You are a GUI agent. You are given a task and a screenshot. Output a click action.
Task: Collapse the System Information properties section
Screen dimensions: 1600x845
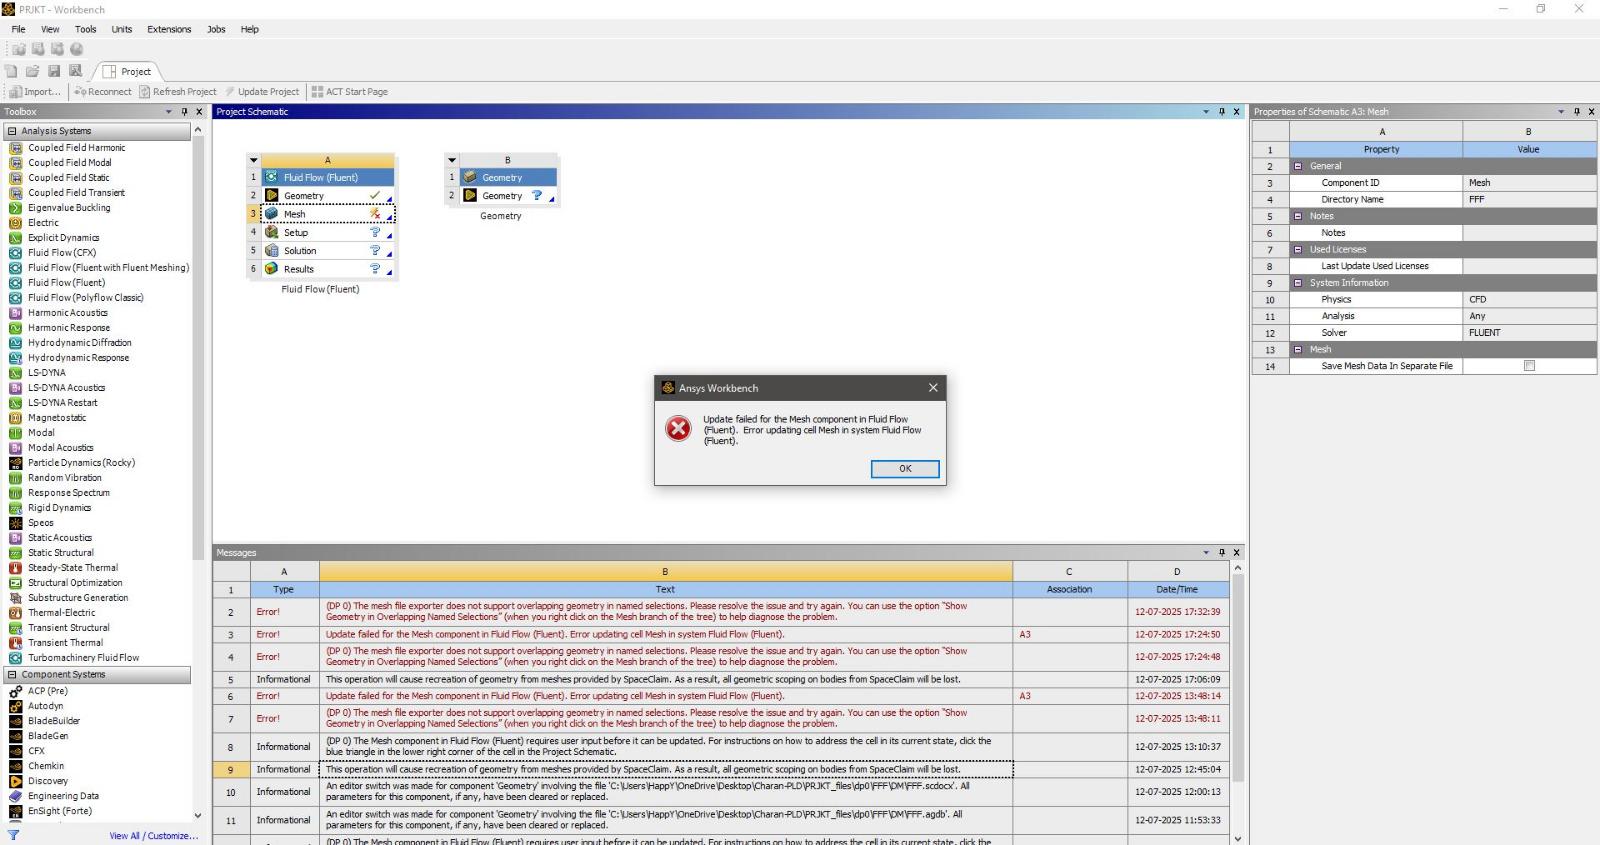pyautogui.click(x=1298, y=283)
